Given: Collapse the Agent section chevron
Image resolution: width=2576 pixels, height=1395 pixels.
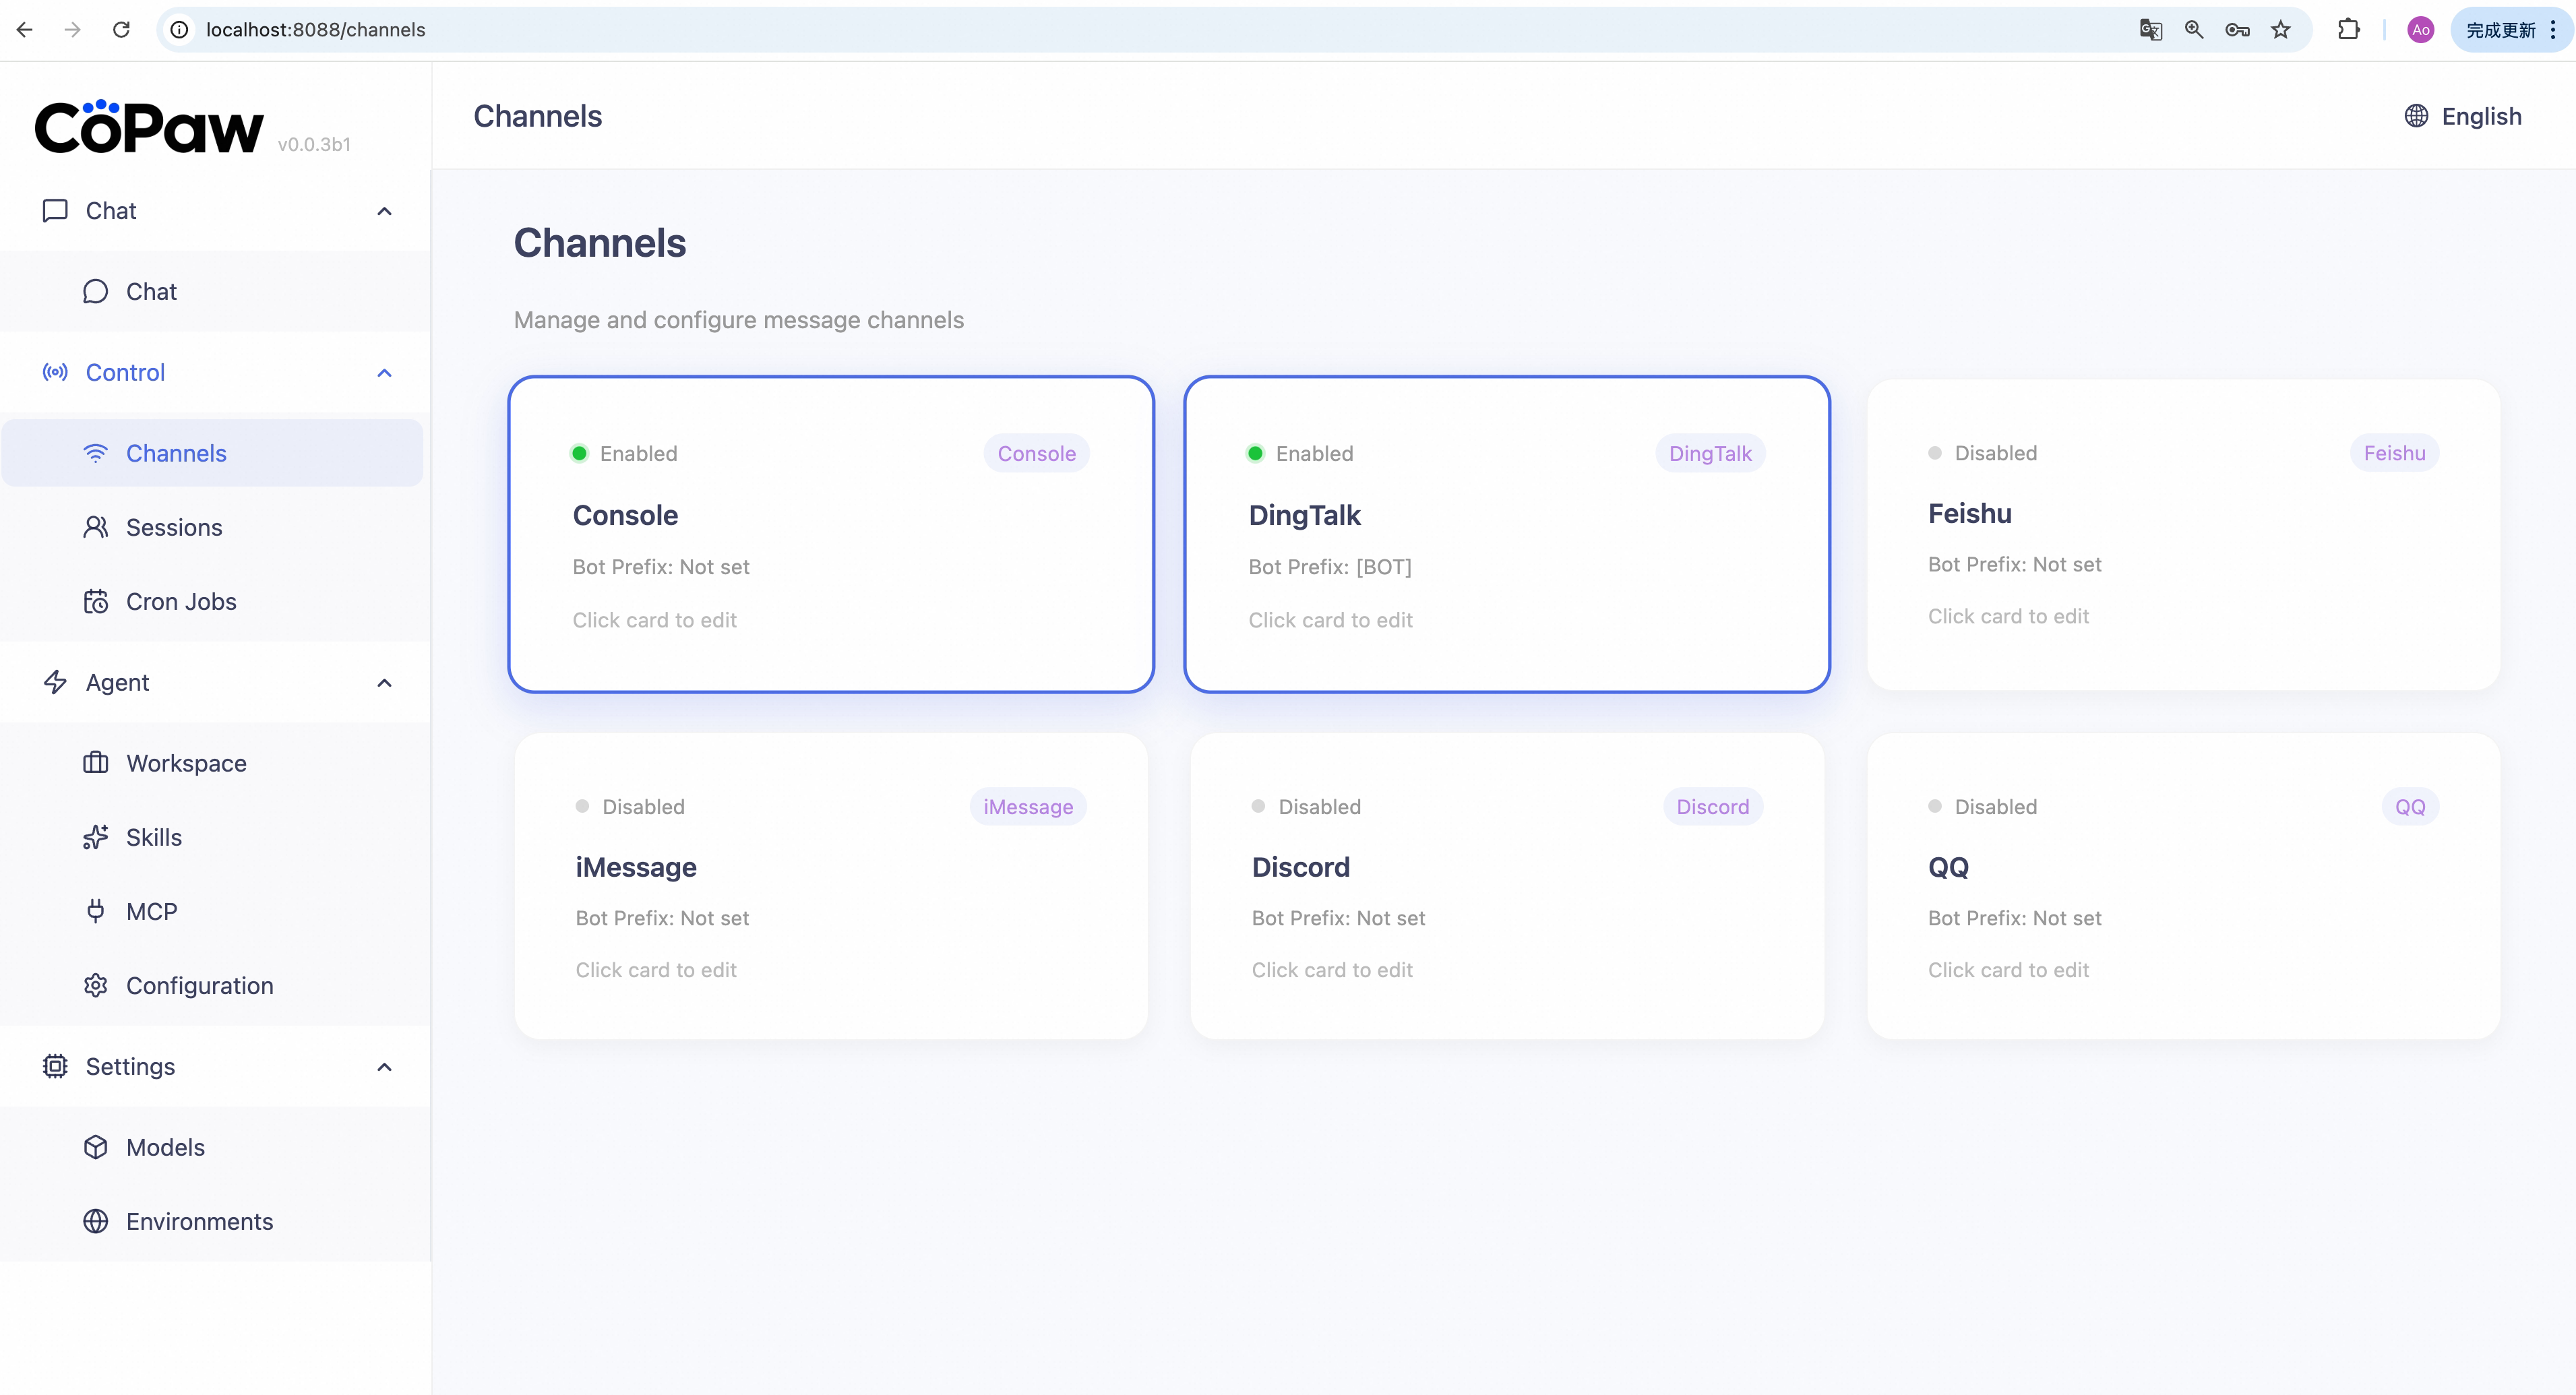Looking at the screenshot, I should click(384, 683).
